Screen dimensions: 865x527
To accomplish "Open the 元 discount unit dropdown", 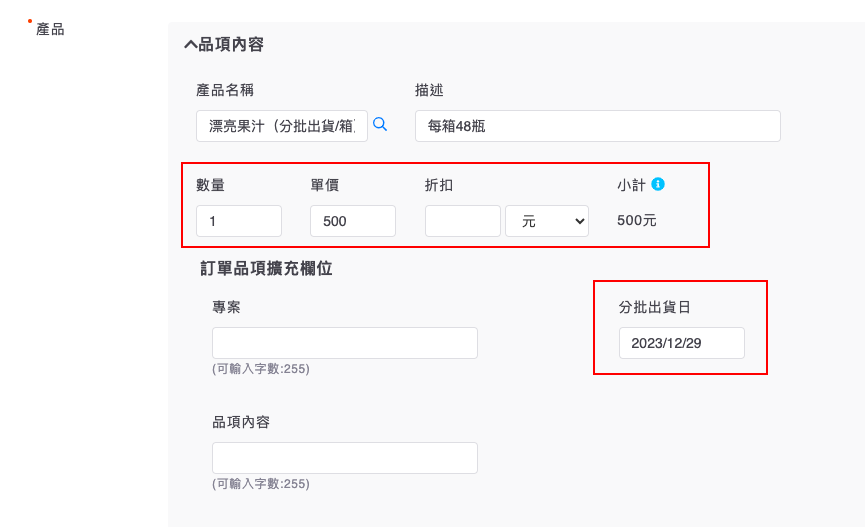I will coord(547,221).
